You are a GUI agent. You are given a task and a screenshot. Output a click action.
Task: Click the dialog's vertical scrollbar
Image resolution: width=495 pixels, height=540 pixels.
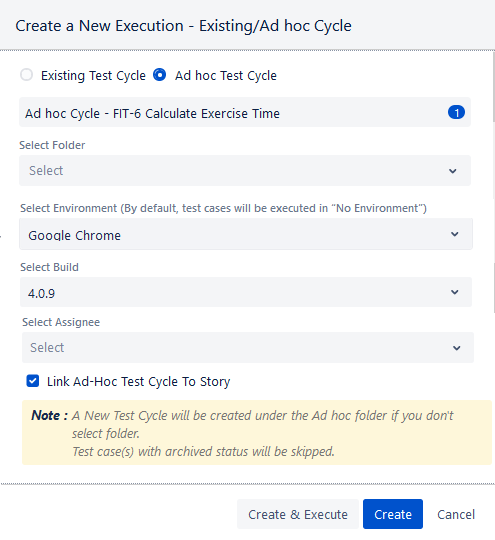[x=494, y=86]
